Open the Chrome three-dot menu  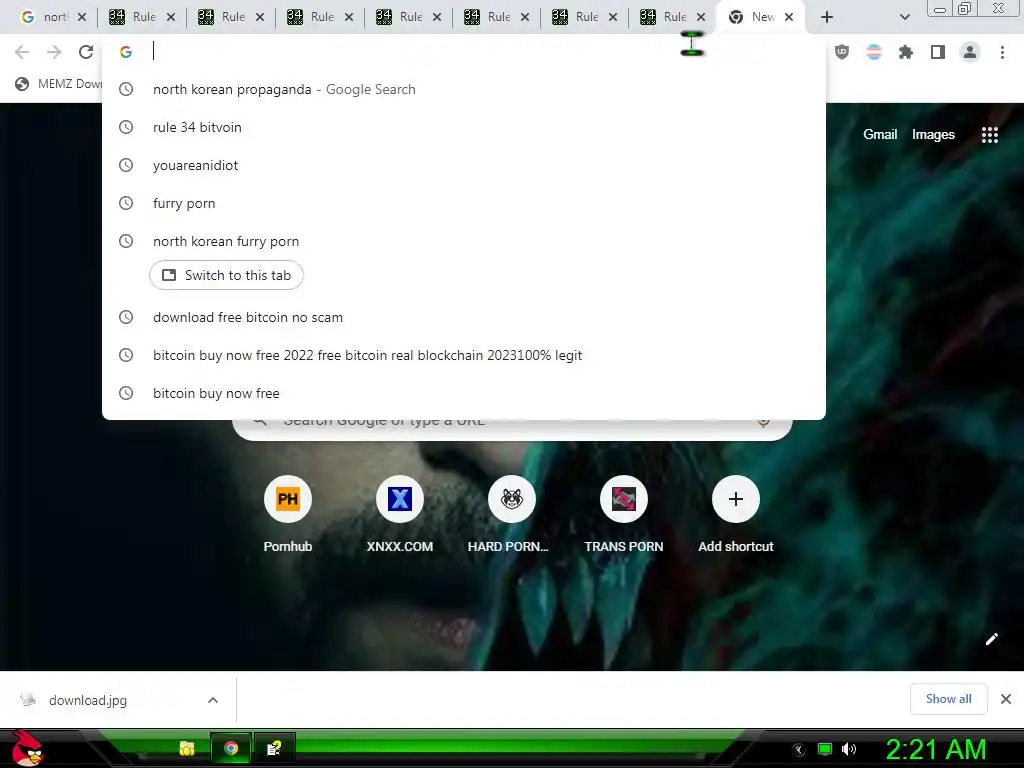(1002, 52)
